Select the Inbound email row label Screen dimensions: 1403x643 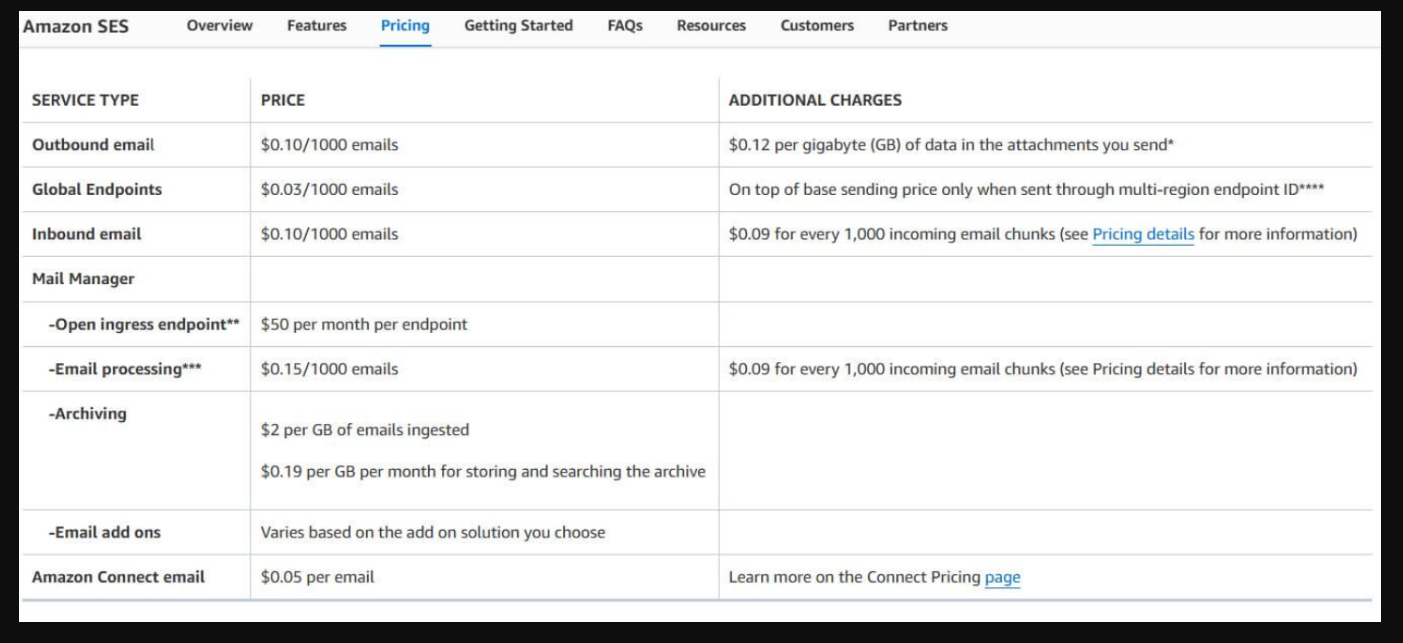(86, 234)
